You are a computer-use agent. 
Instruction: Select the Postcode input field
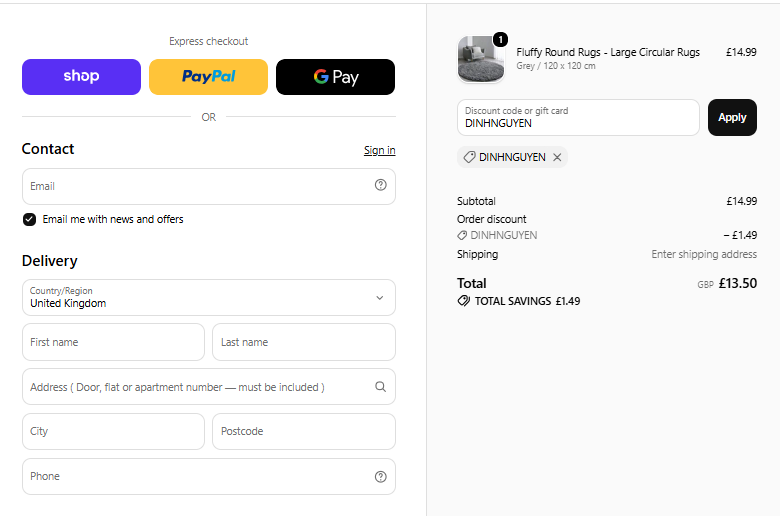304,431
